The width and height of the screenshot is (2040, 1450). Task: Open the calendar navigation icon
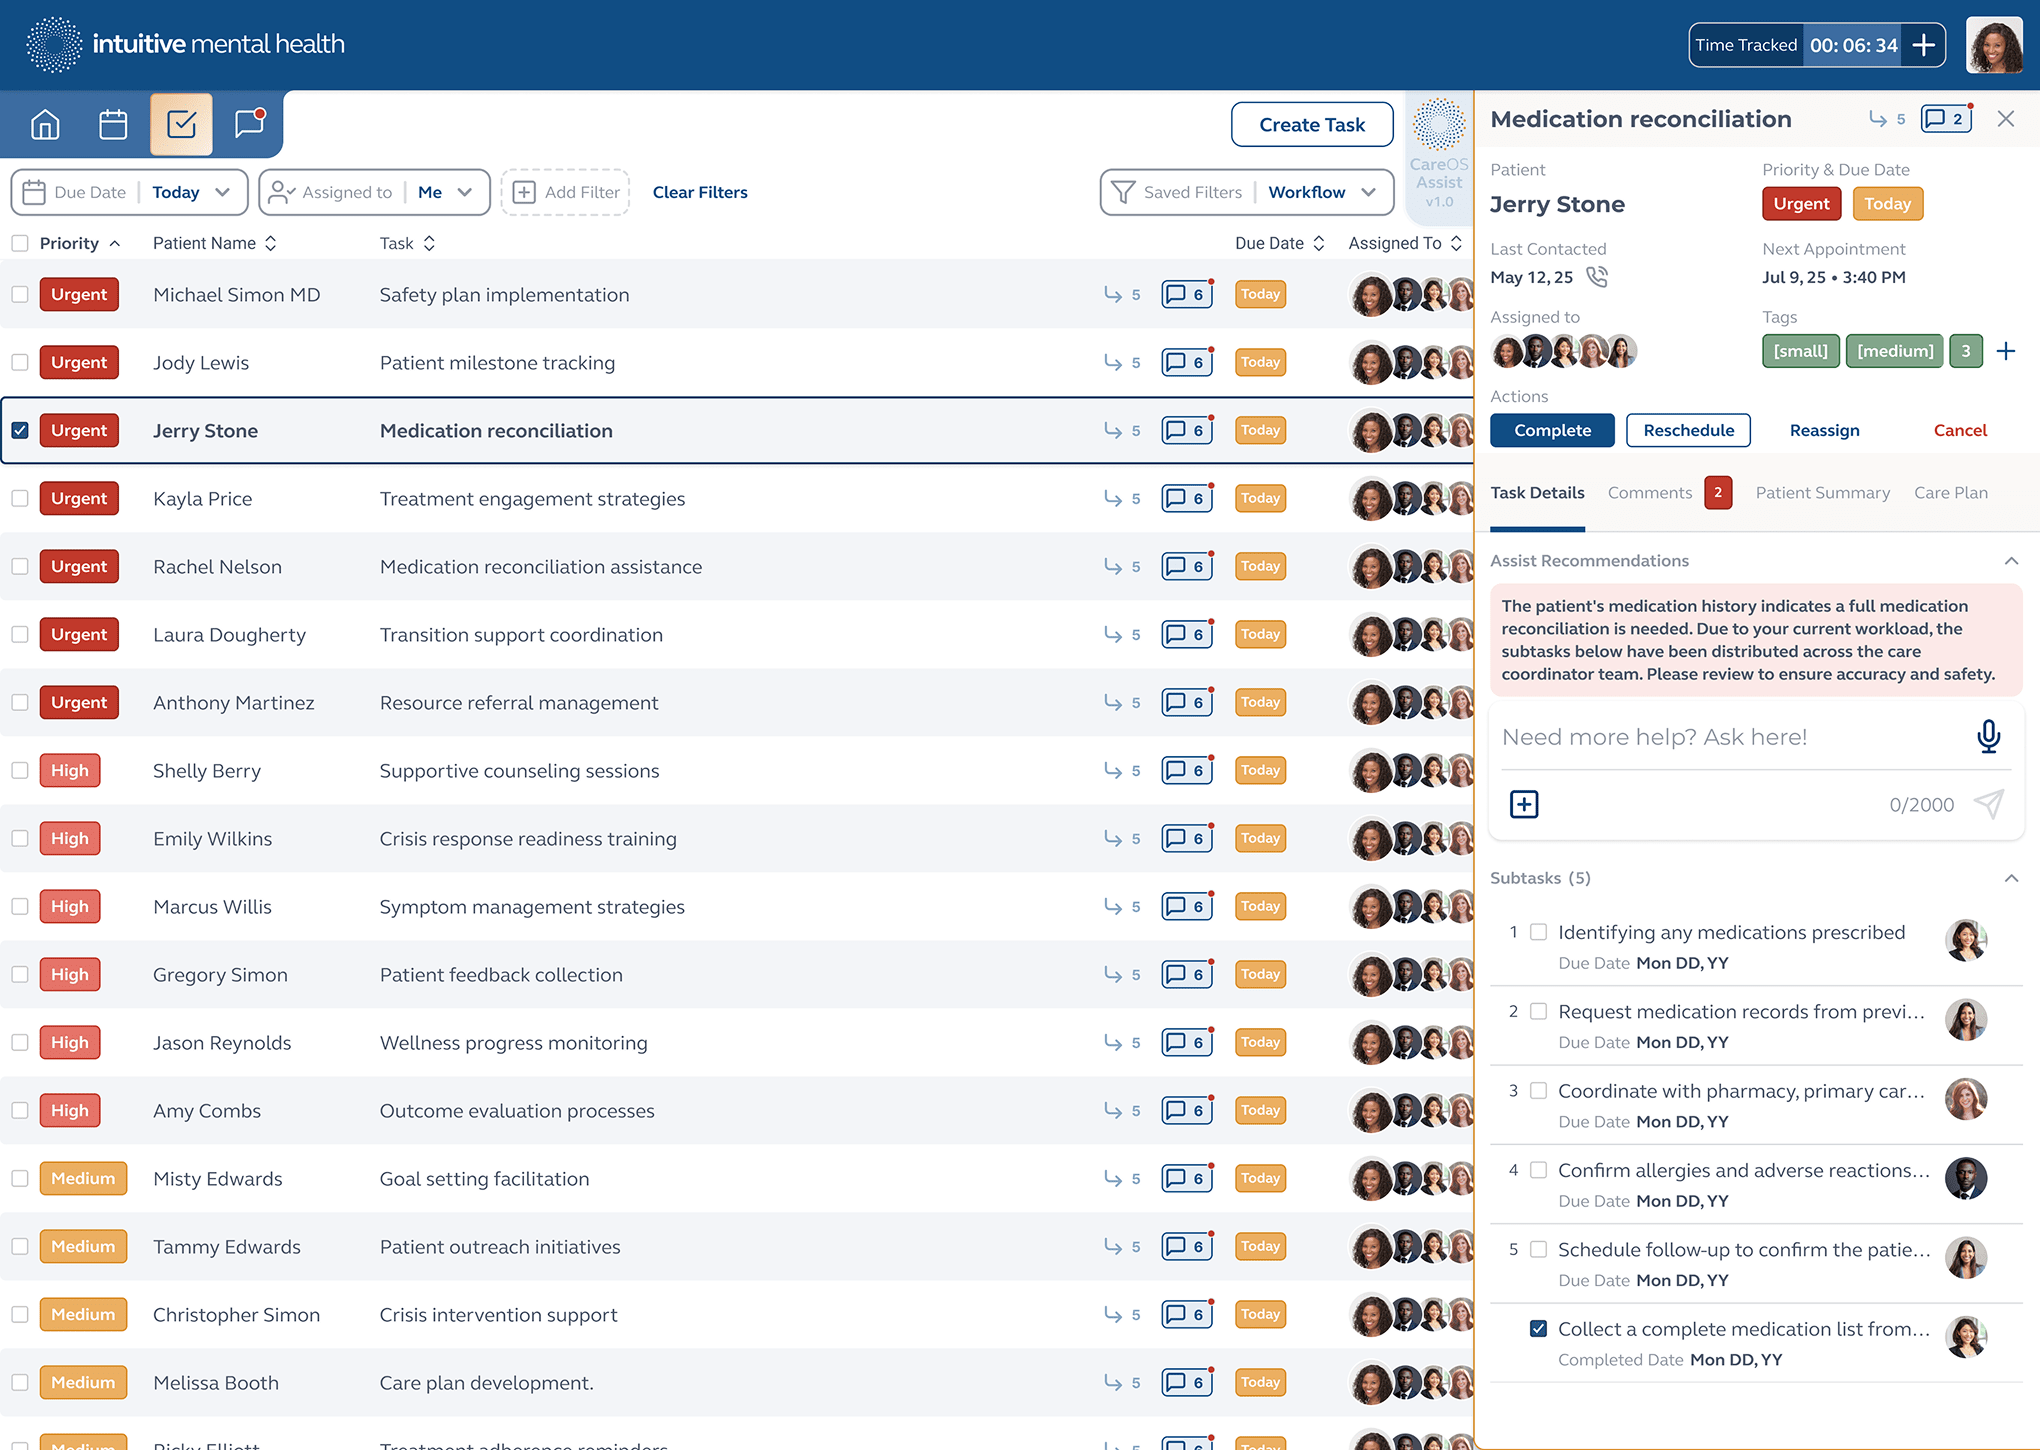[113, 125]
